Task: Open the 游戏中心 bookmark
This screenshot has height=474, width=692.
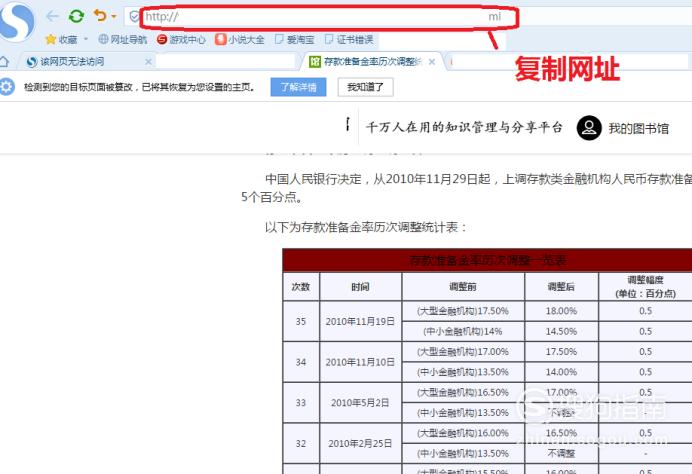Action: click(181, 40)
